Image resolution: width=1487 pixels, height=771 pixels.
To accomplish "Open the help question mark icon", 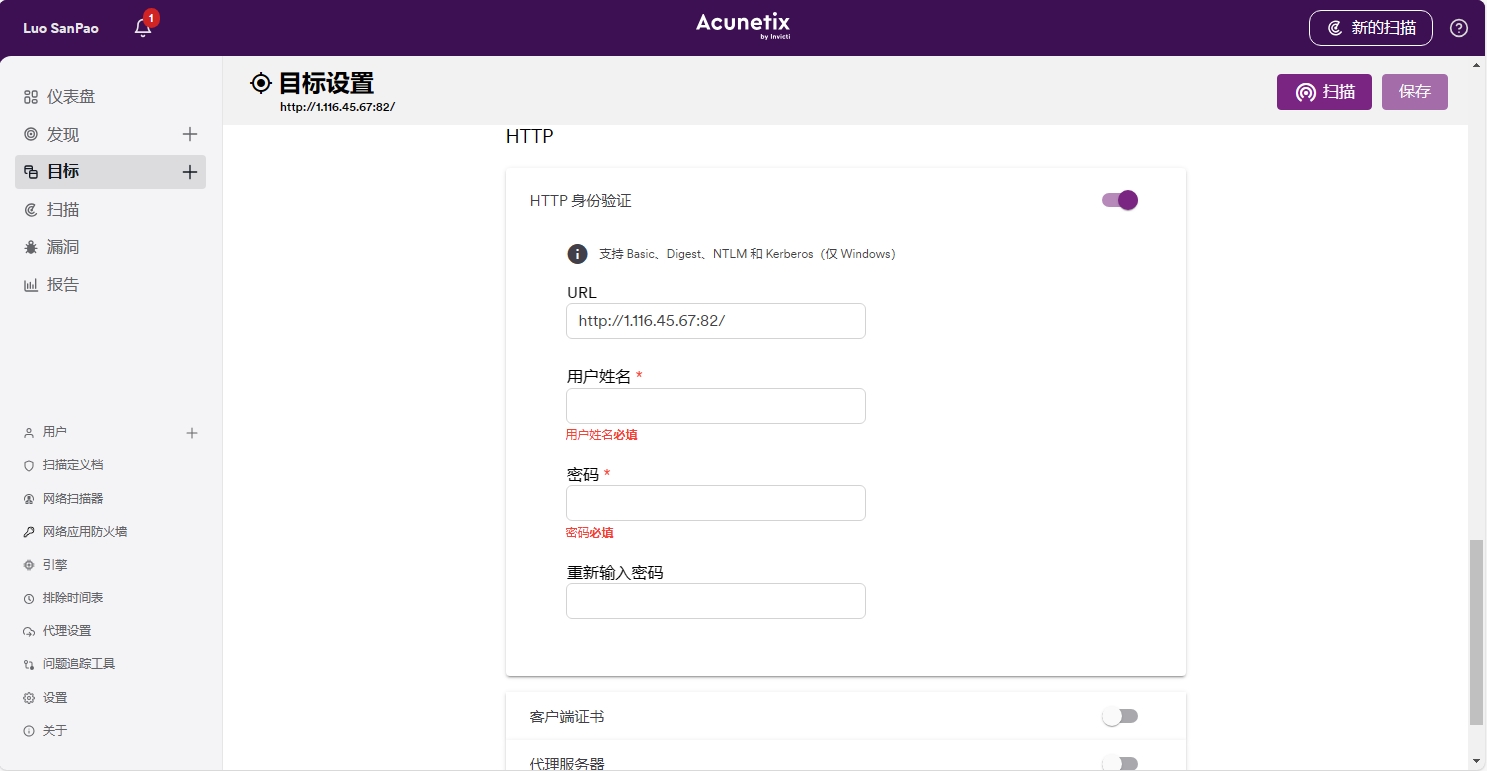I will click(1459, 28).
